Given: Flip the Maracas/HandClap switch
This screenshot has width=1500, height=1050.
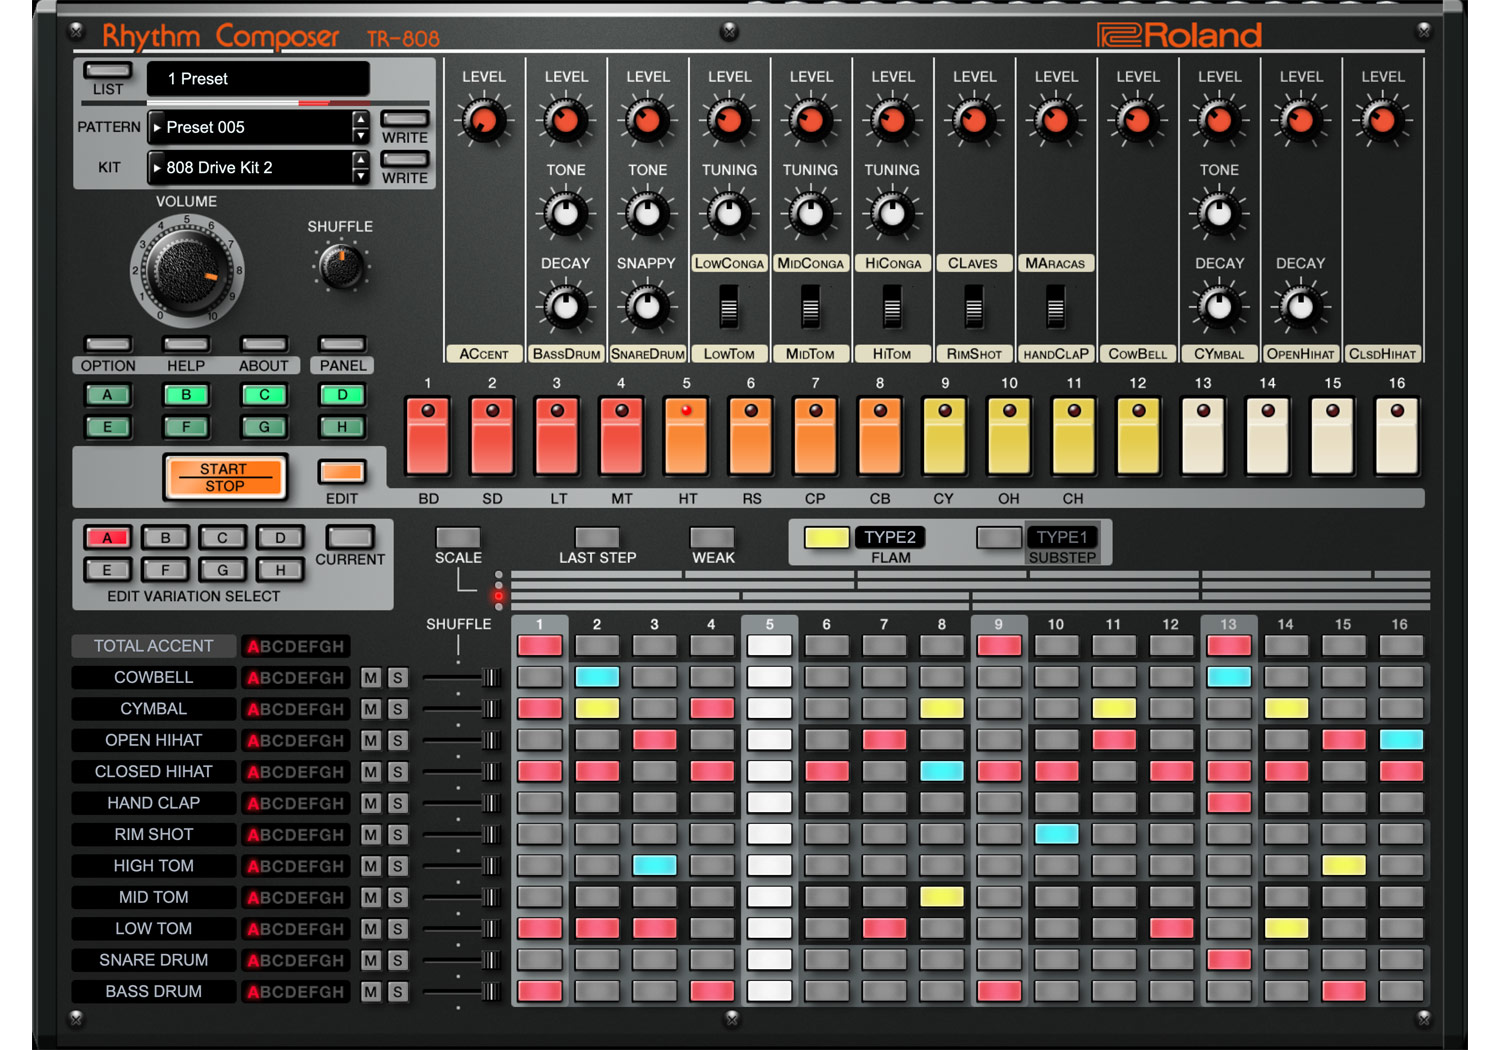Looking at the screenshot, I should (1055, 307).
